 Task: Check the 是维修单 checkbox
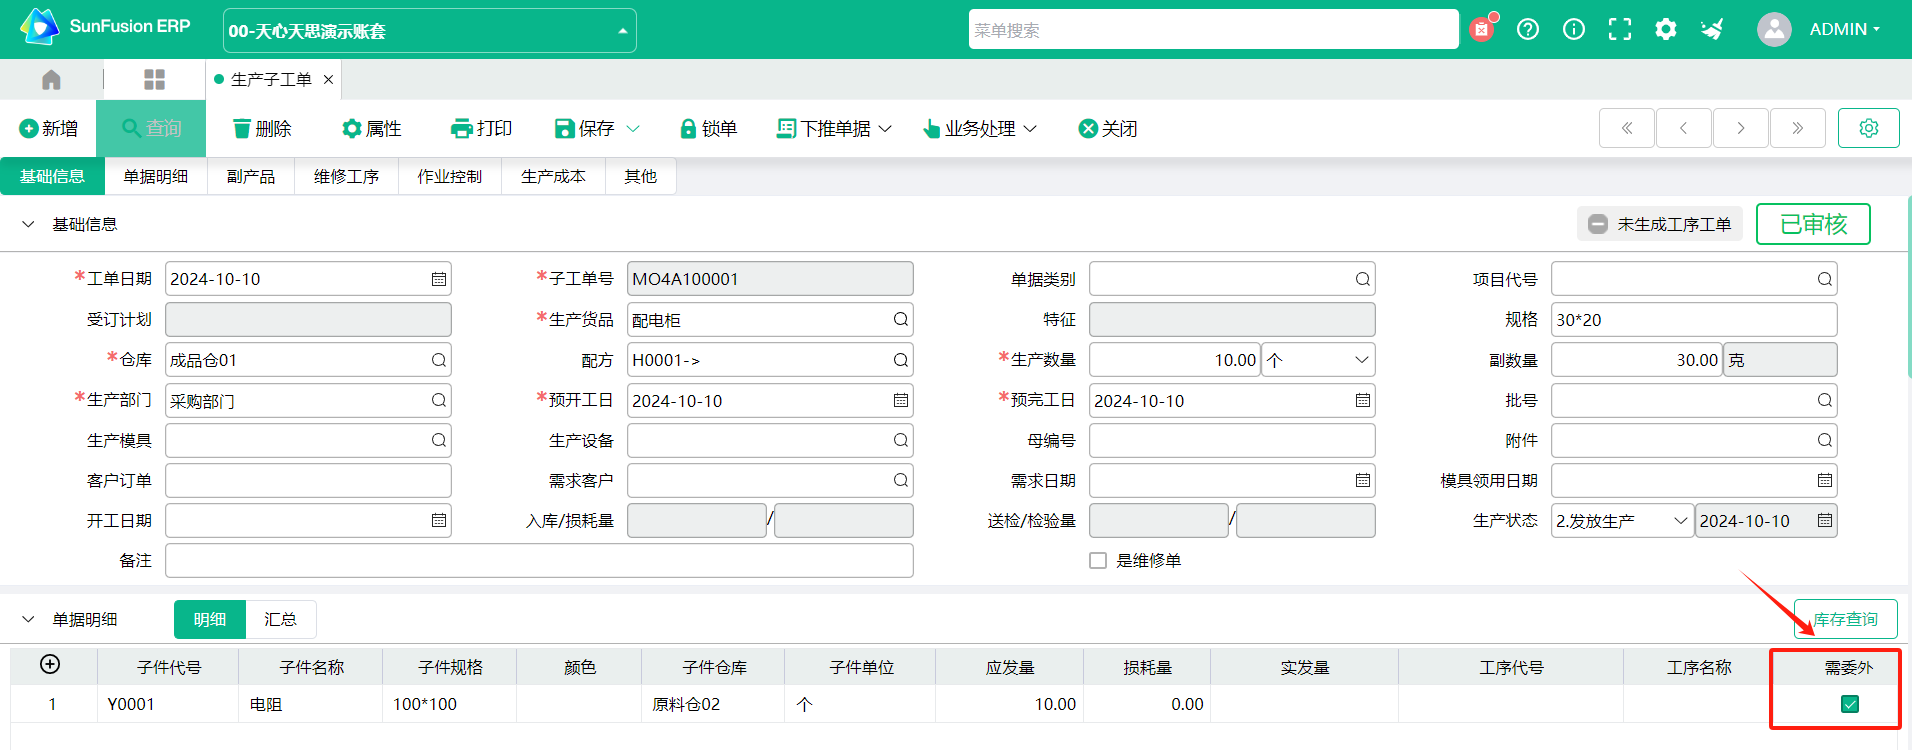(1098, 561)
